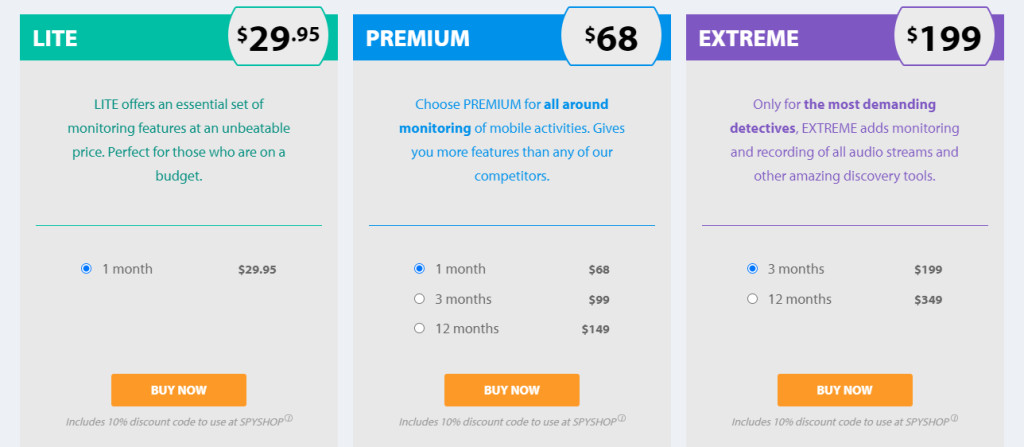The width and height of the screenshot is (1024, 447).
Task: Select the LITE 1 month radio button
Action: (86, 269)
